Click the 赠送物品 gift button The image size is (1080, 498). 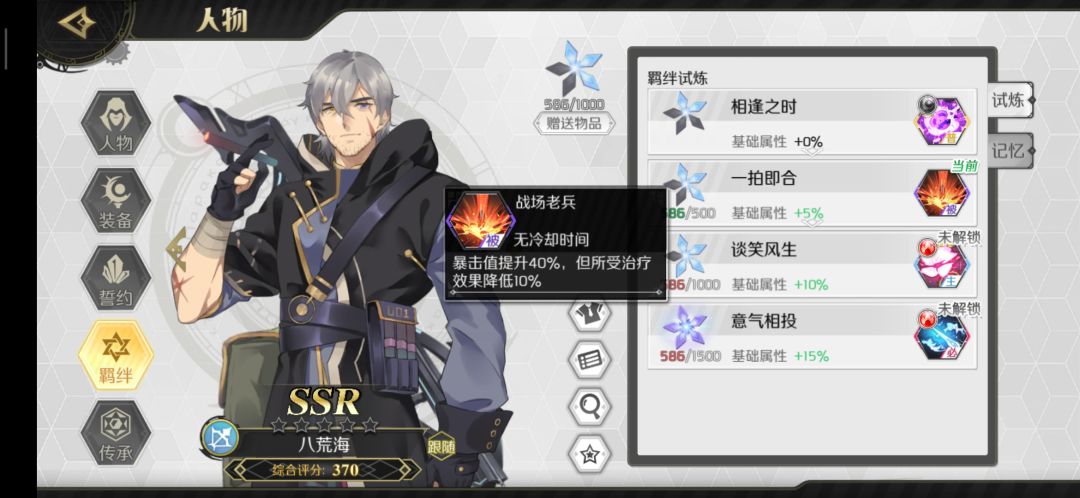click(575, 124)
